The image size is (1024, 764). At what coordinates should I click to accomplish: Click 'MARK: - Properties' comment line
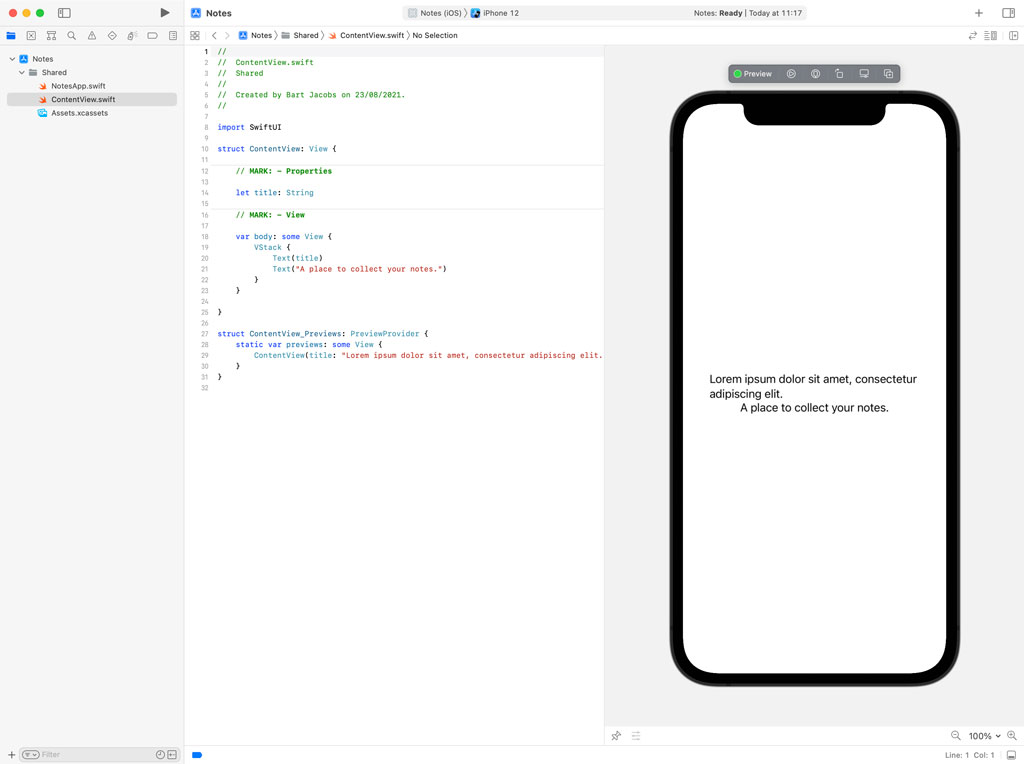pyautogui.click(x=283, y=171)
